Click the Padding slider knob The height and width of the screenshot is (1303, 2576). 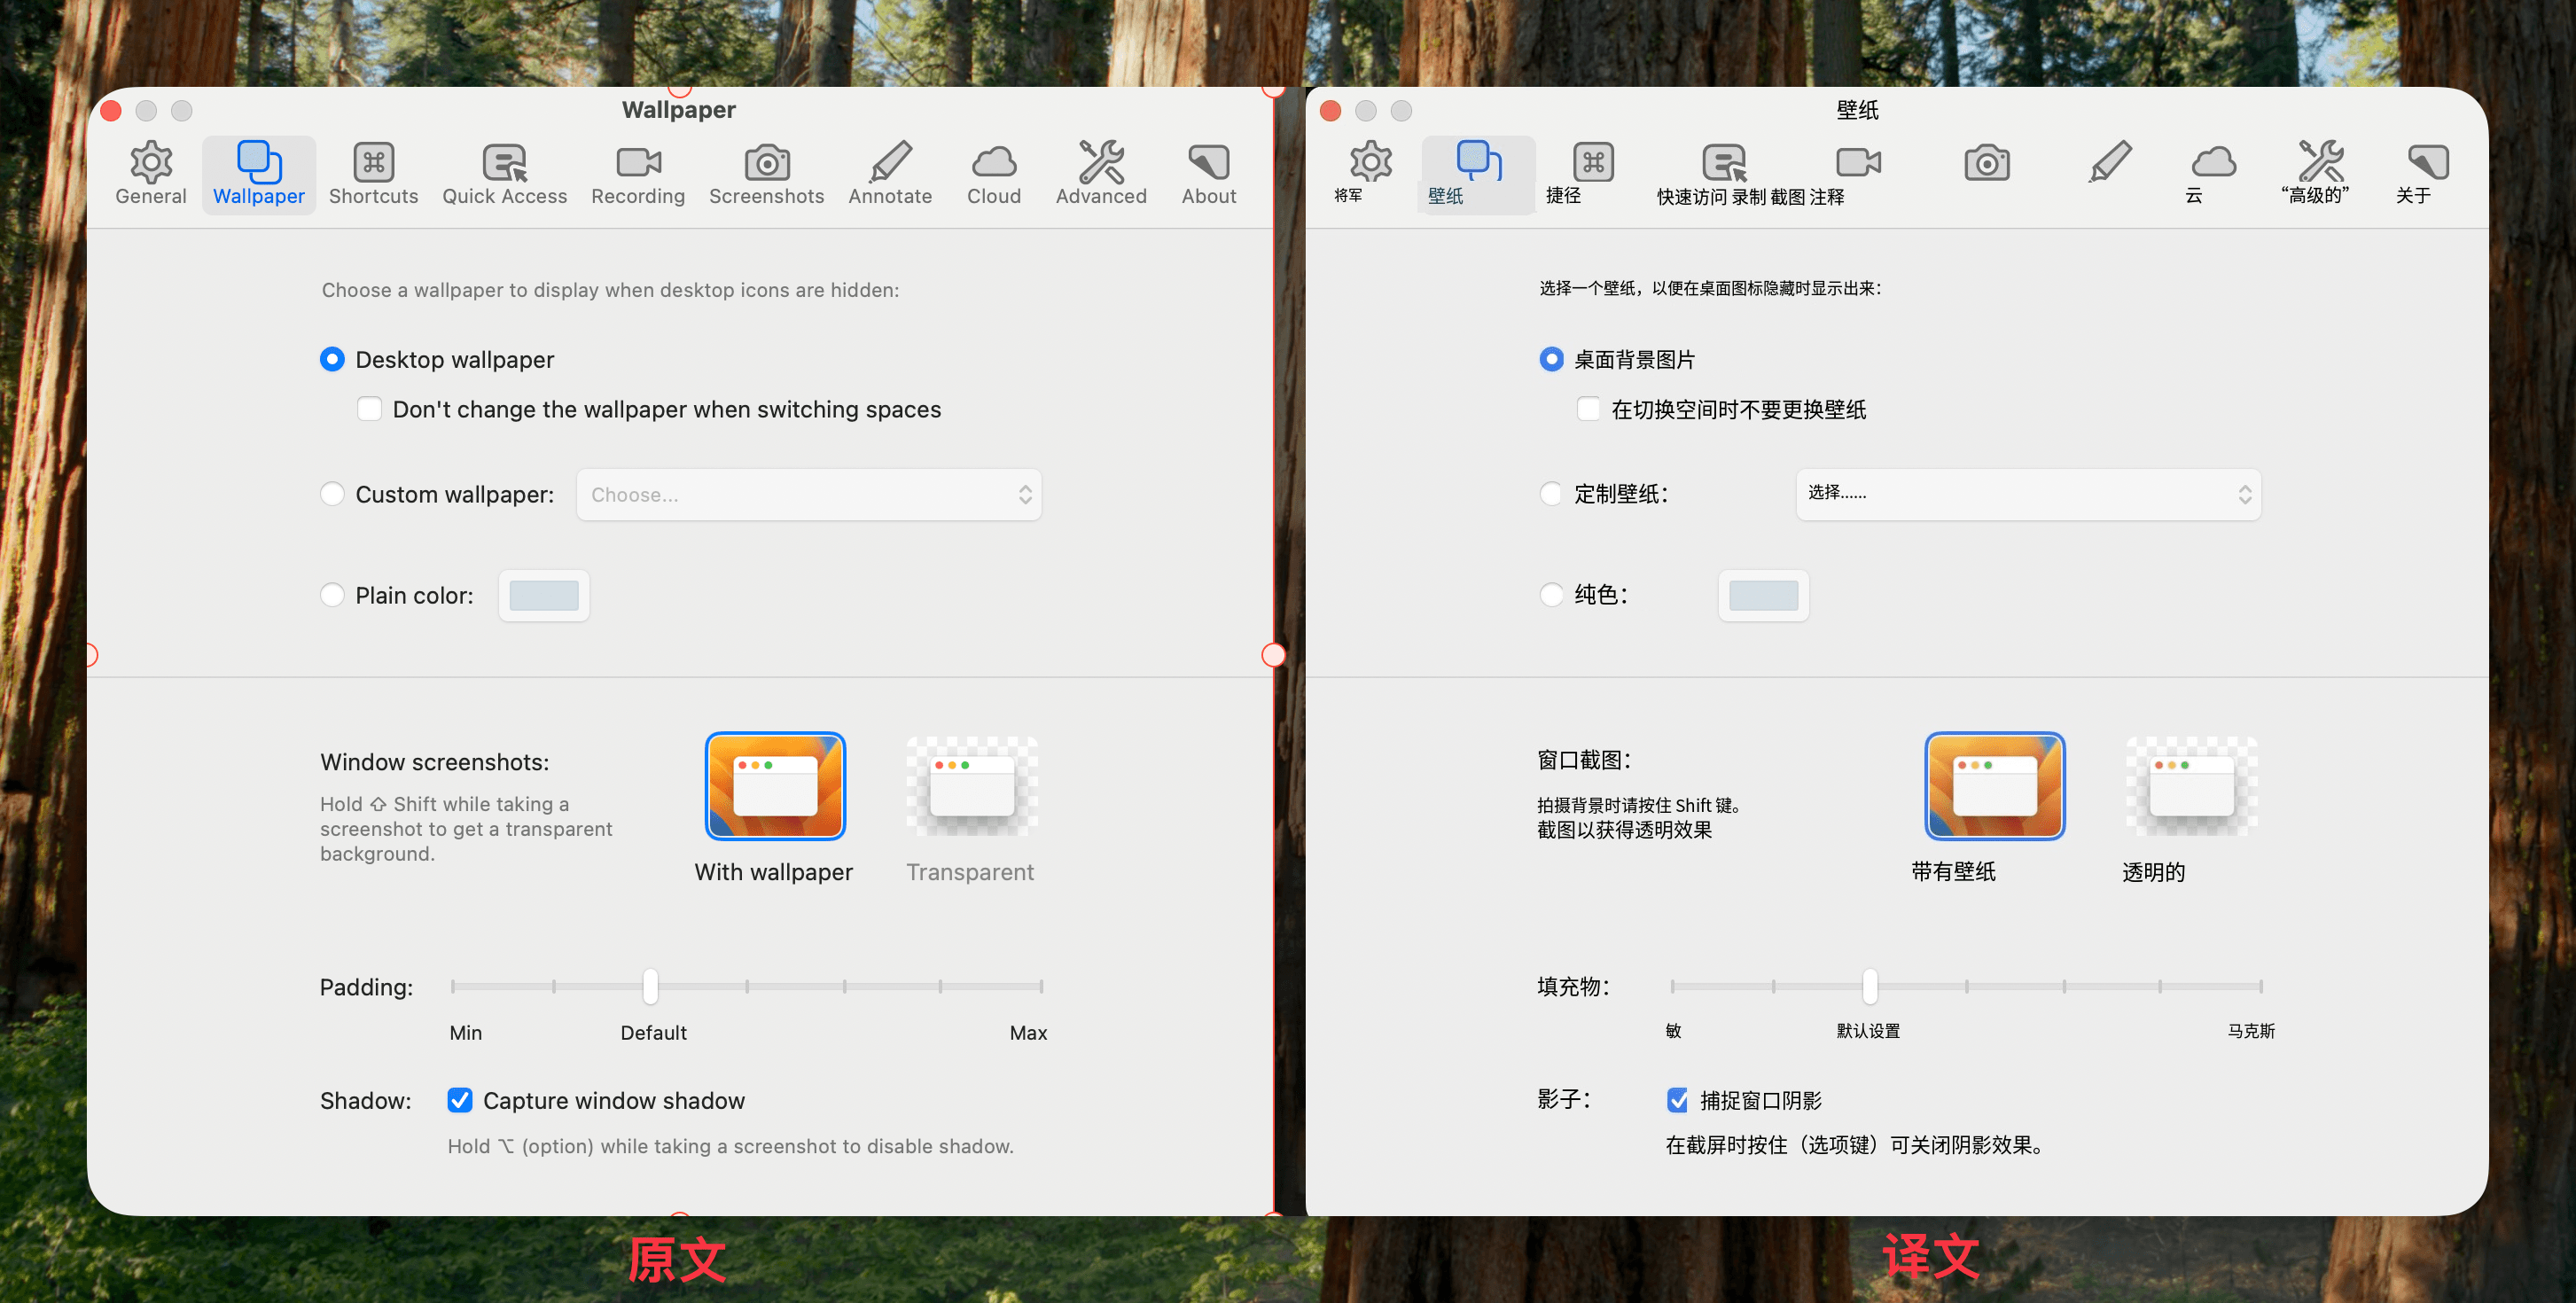pos(650,986)
